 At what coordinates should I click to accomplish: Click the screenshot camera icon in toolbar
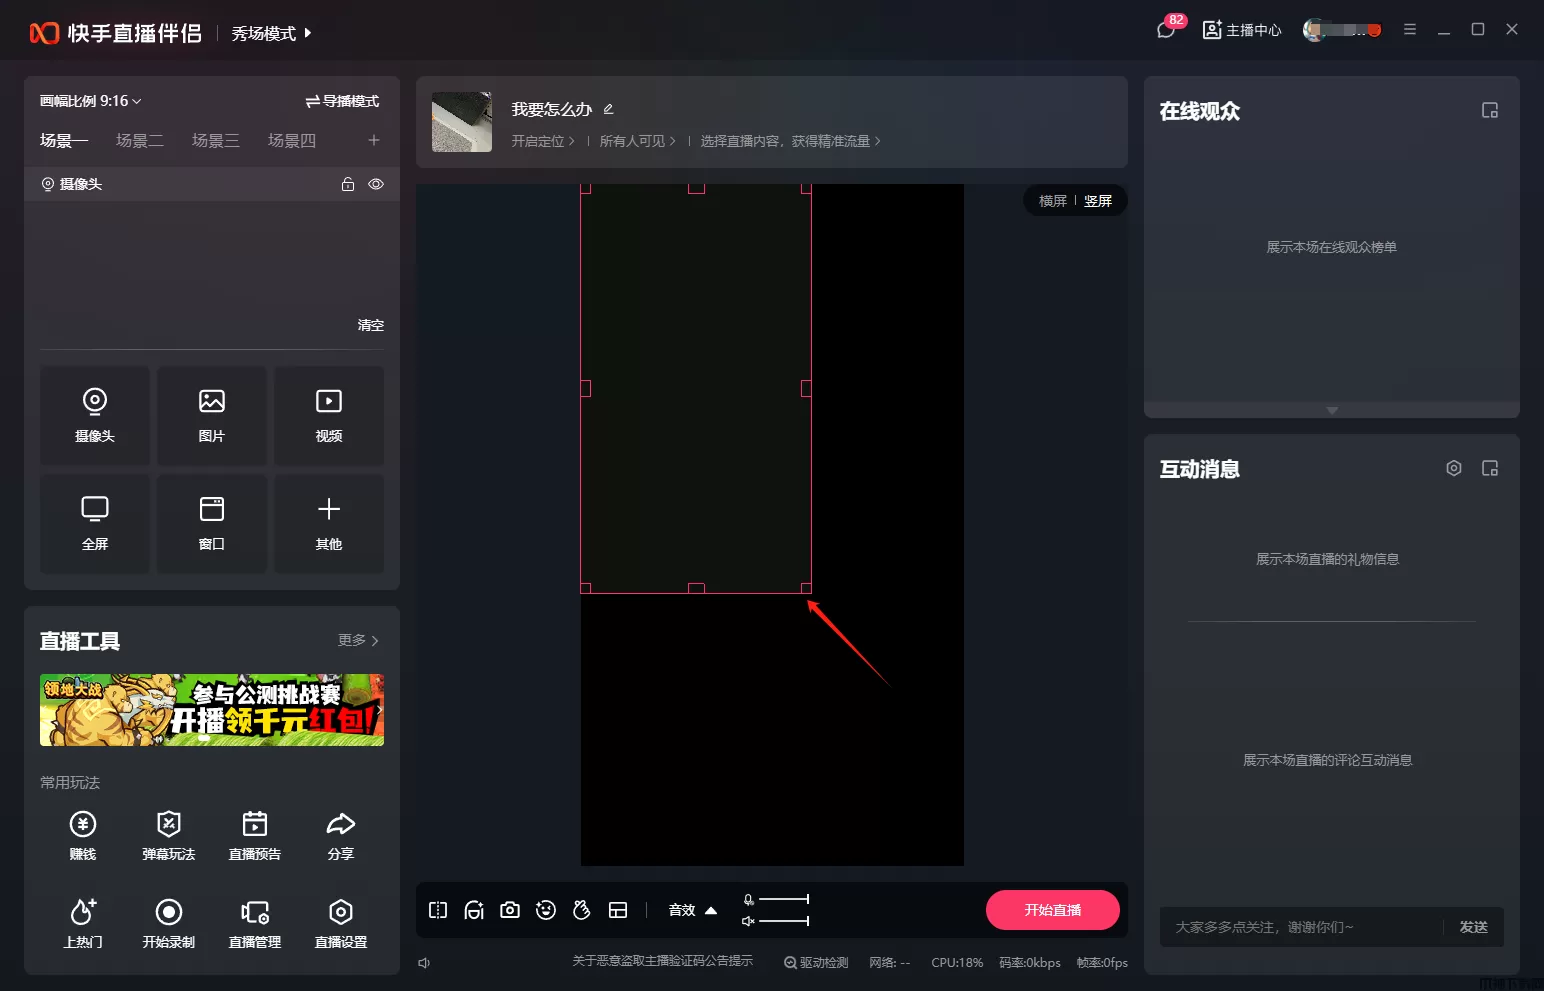510,910
